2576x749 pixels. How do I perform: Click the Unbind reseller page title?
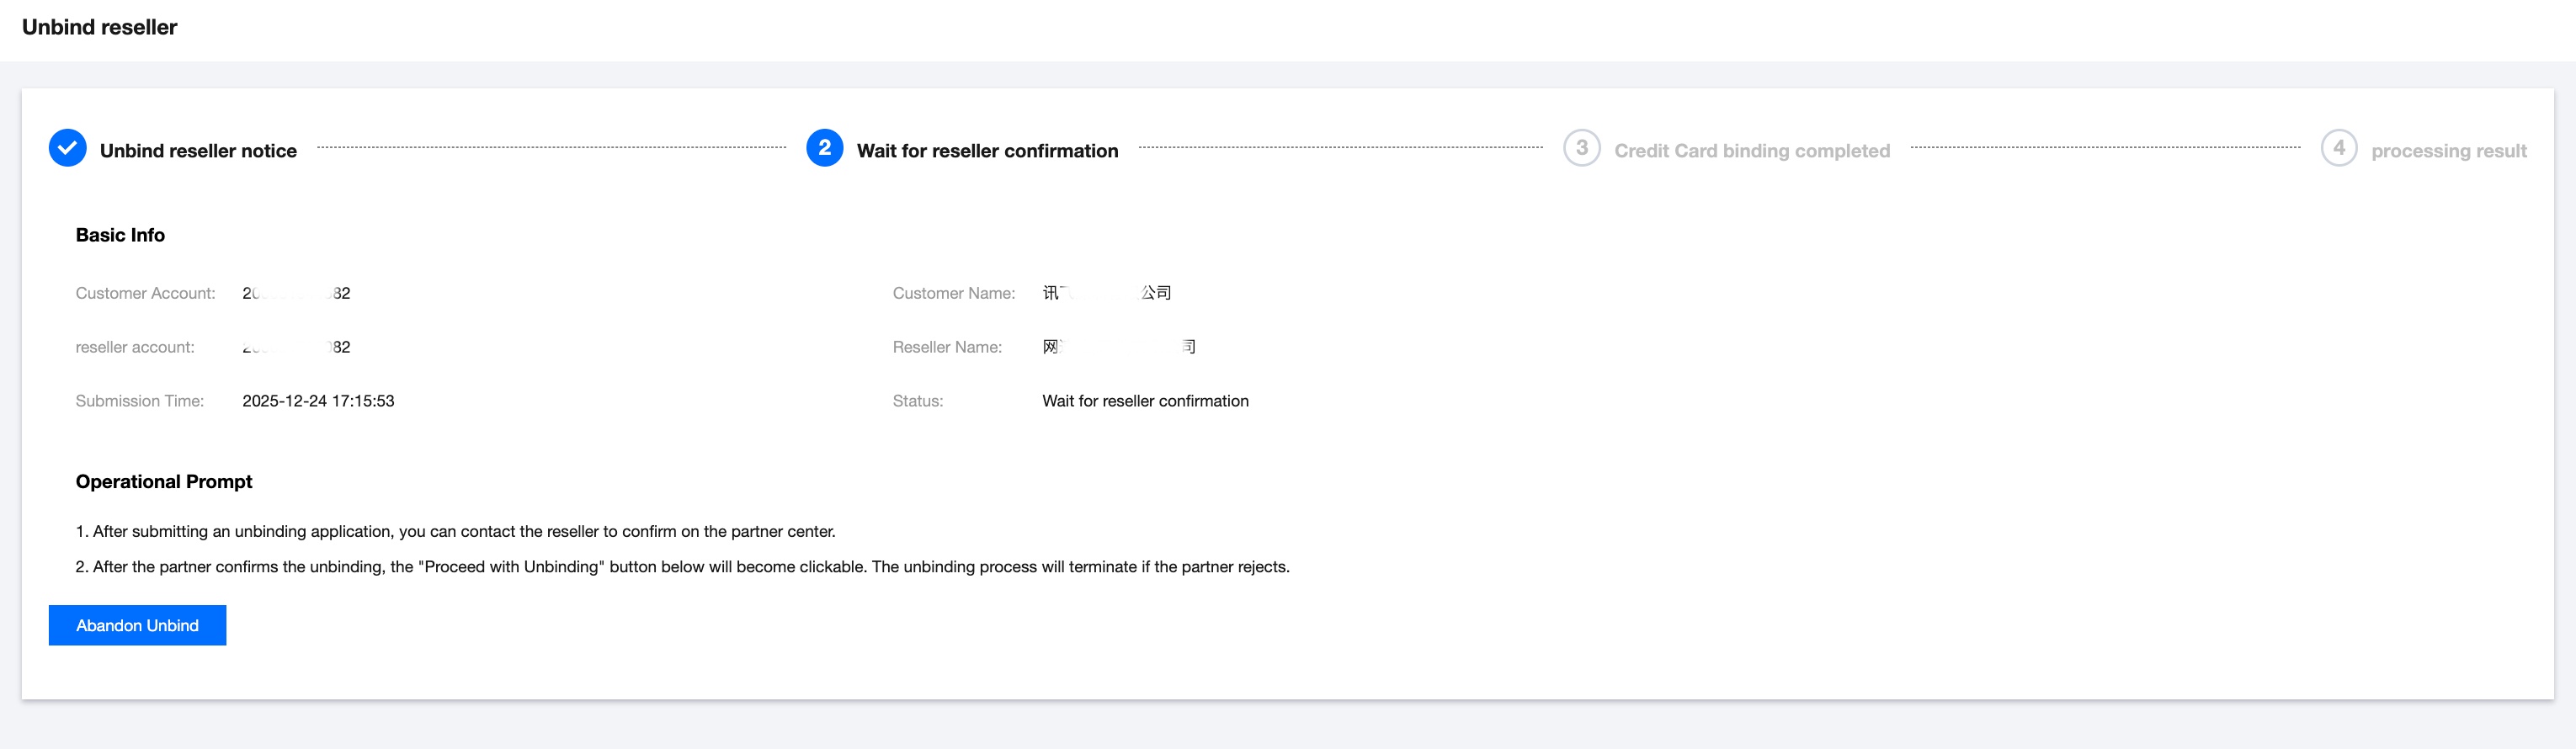(99, 27)
